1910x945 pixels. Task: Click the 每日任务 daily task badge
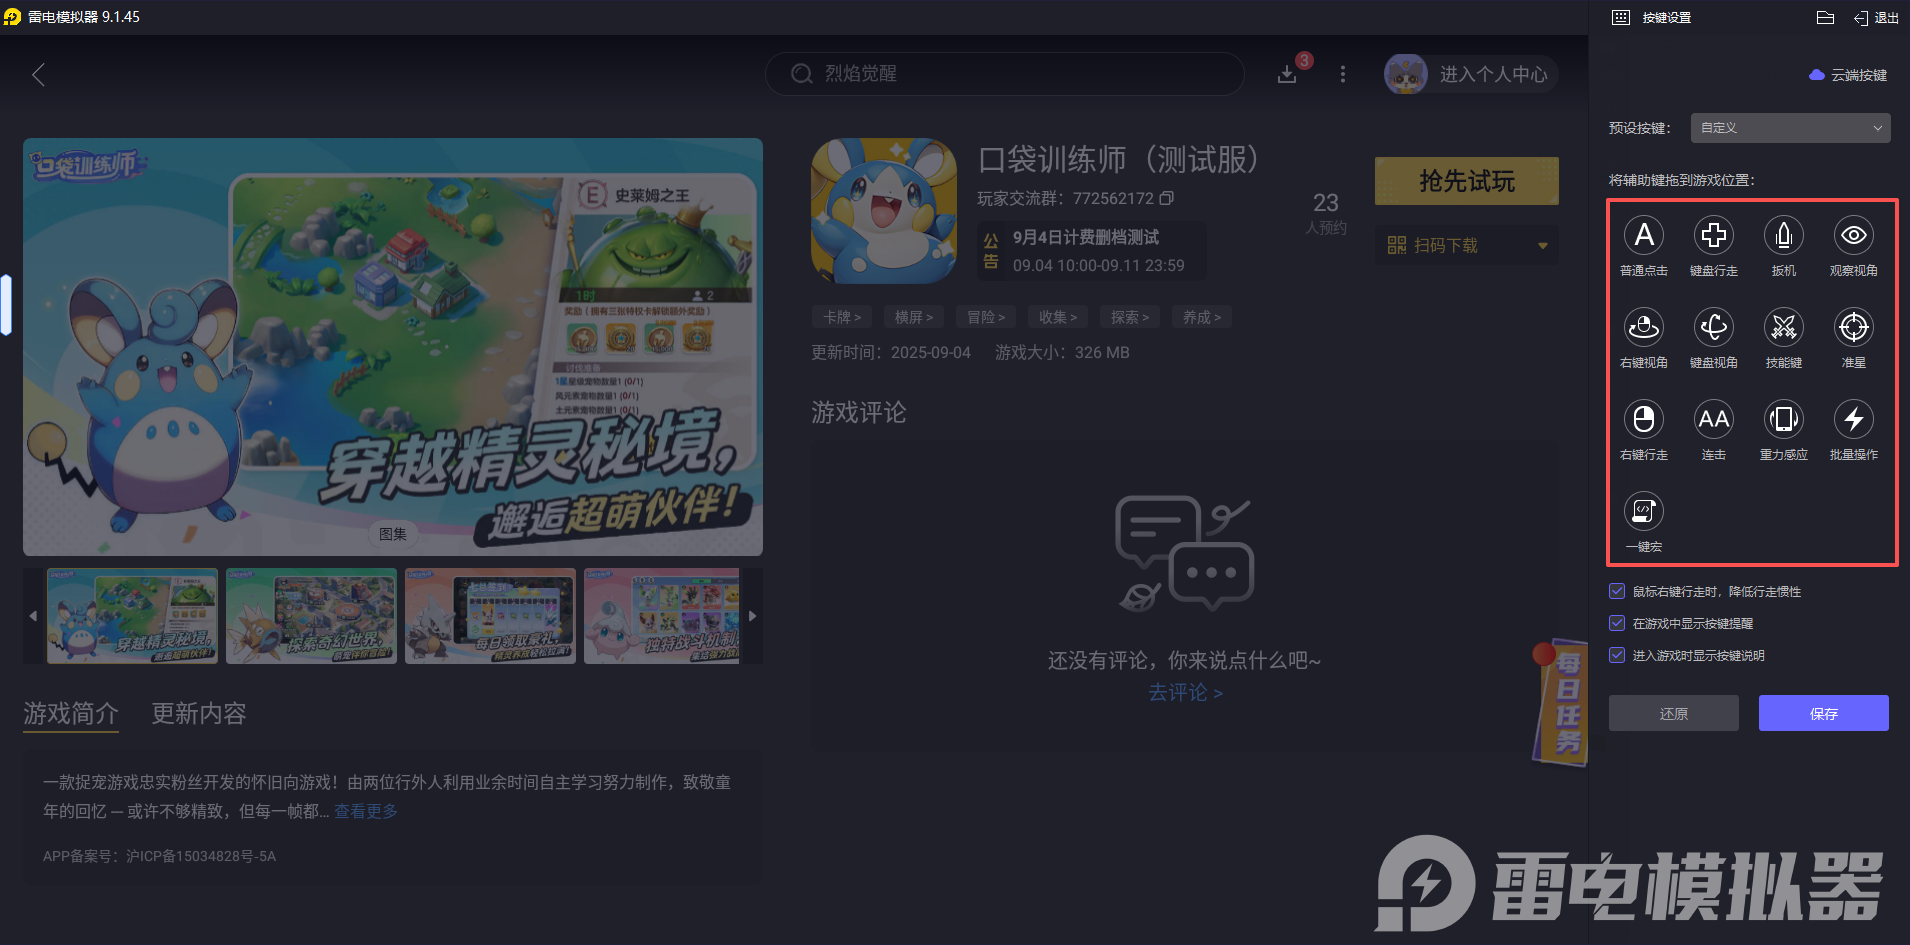(1561, 702)
